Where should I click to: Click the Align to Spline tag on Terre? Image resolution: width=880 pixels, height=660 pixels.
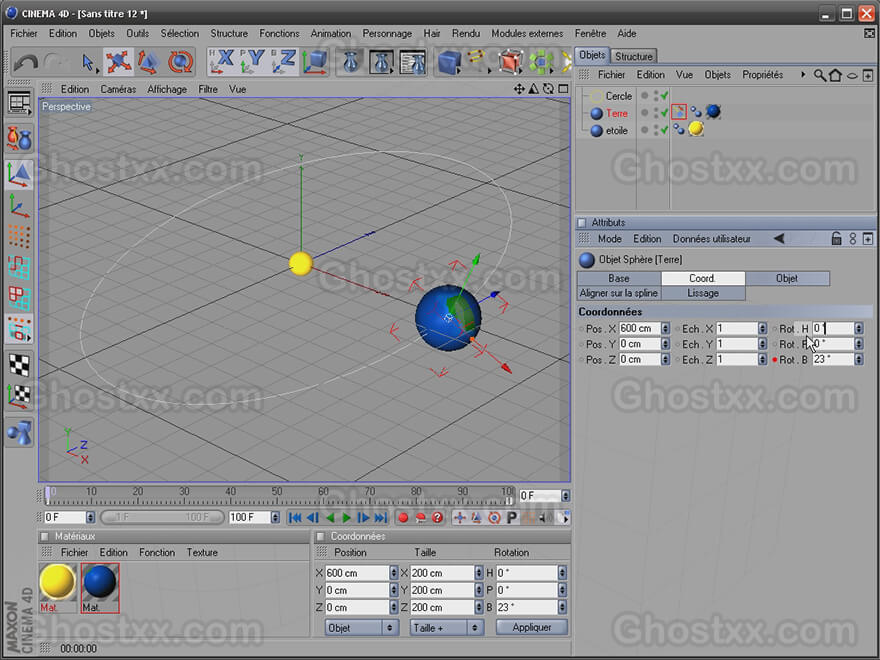679,112
